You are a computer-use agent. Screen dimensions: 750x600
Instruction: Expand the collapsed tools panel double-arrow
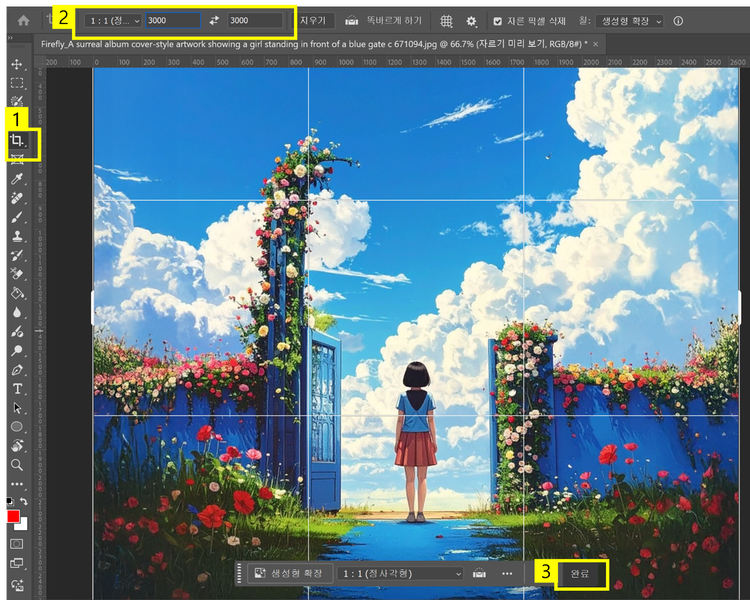pyautogui.click(x=10, y=37)
